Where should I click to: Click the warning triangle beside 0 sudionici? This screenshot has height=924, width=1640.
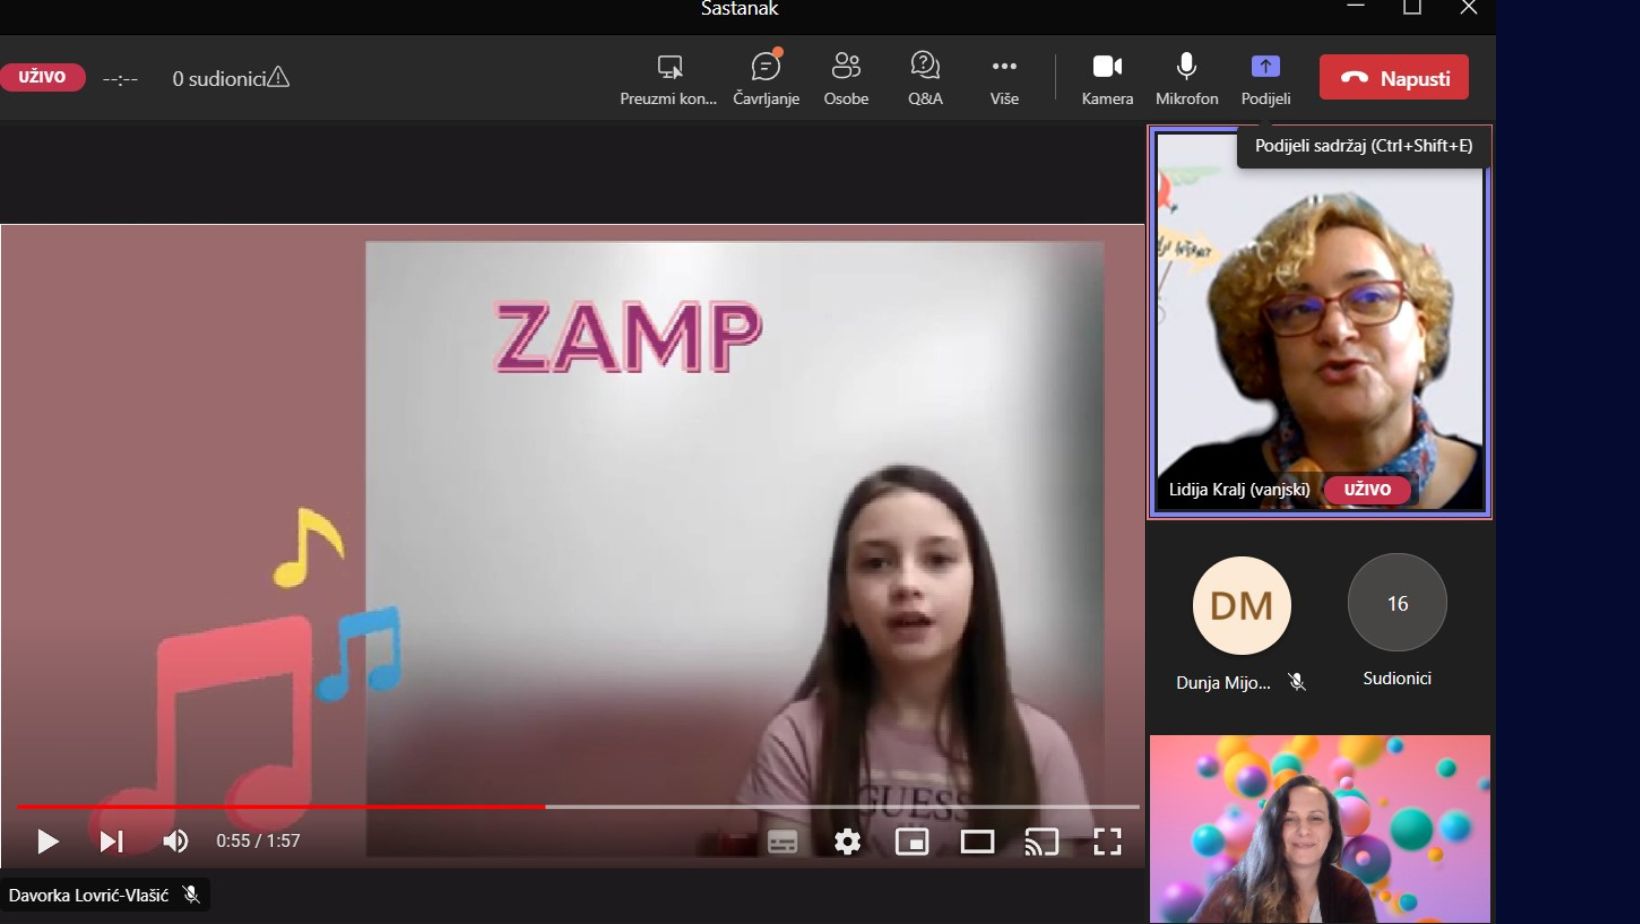pyautogui.click(x=279, y=77)
